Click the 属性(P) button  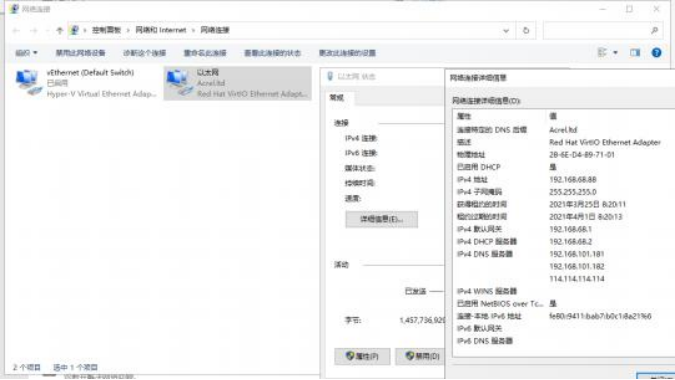click(362, 356)
